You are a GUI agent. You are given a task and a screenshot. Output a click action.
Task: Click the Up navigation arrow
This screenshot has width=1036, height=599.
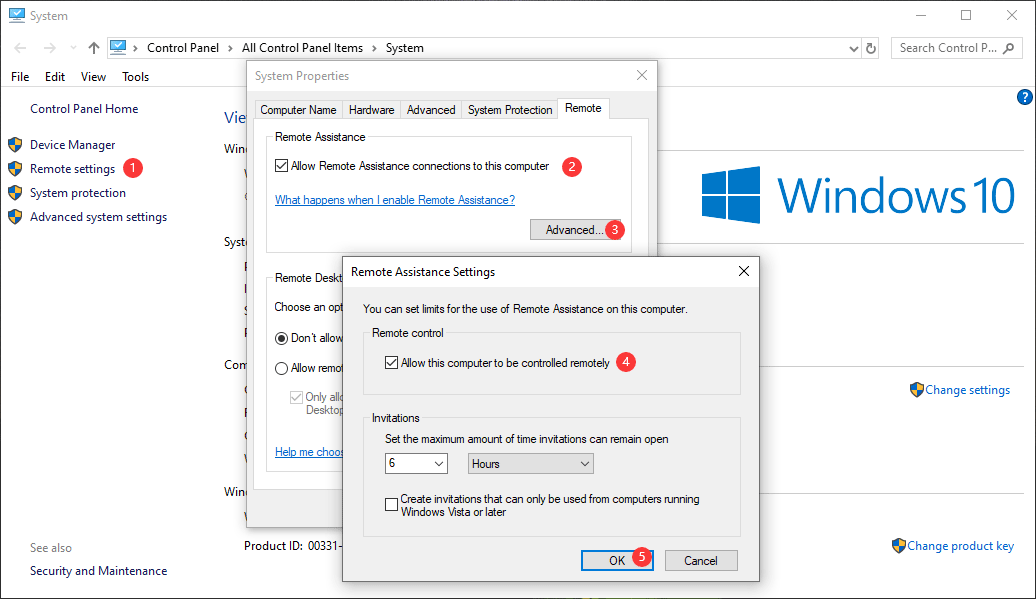[x=93, y=47]
